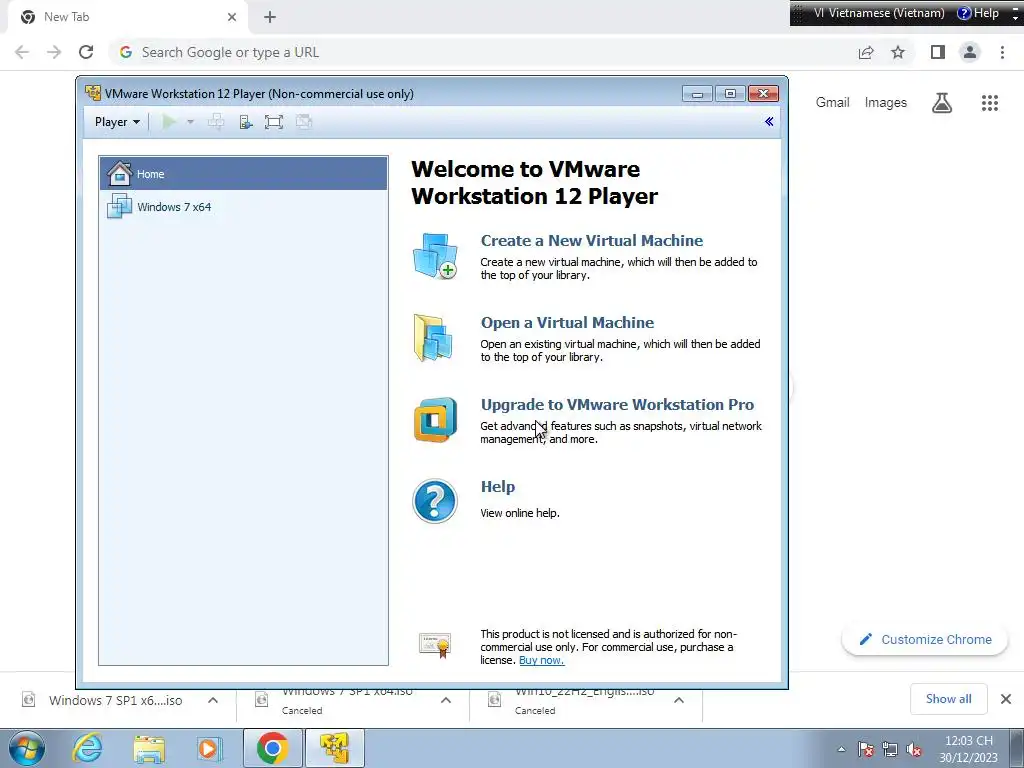
Task: Click the virtual machine settings toolbar icon
Action: point(246,122)
